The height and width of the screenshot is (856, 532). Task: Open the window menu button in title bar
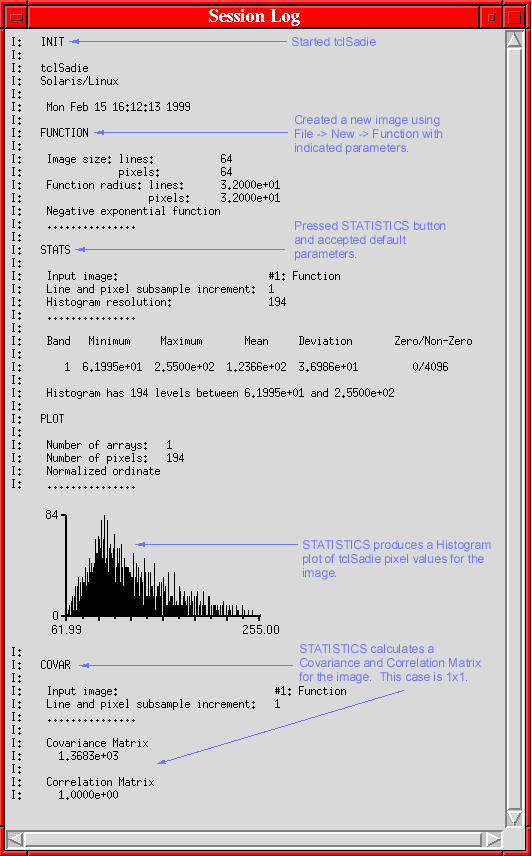16,17
